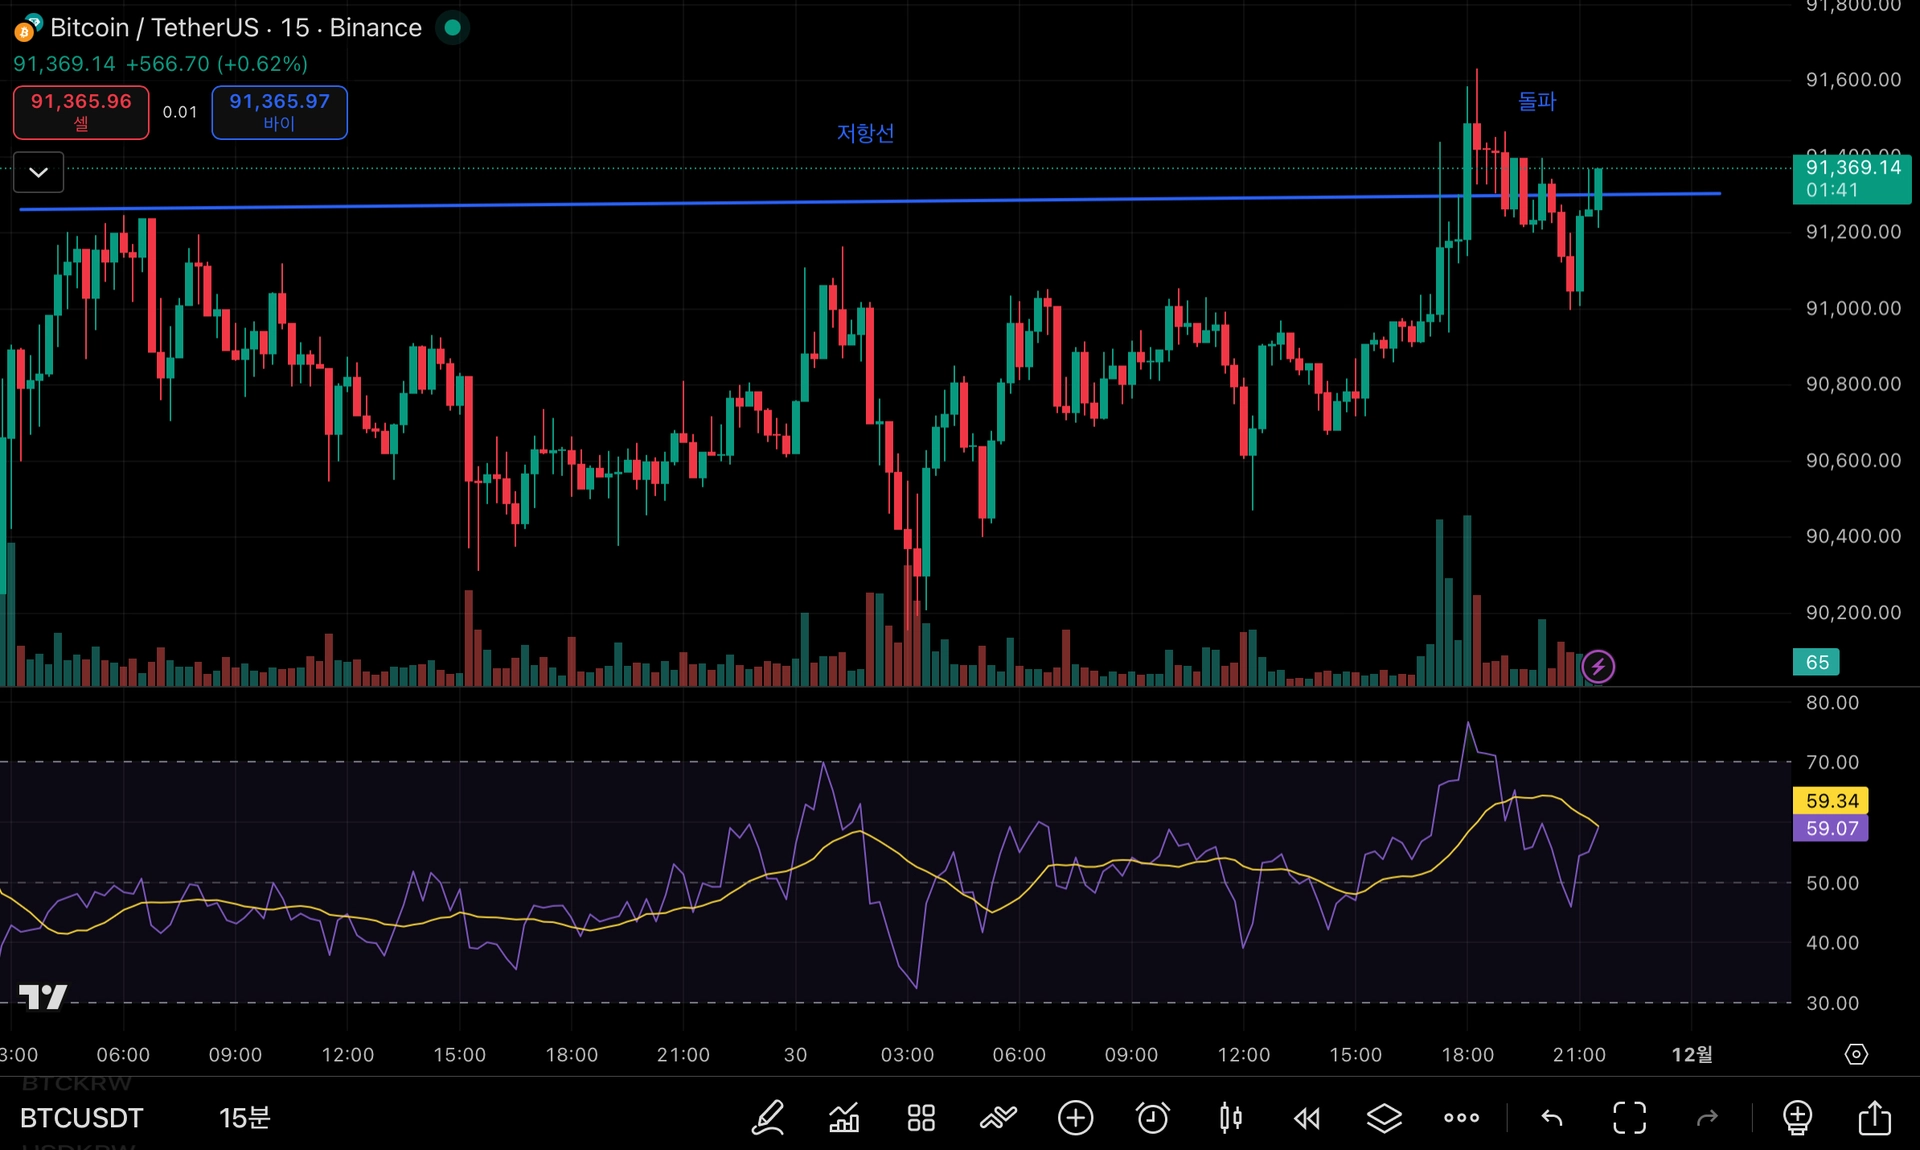Toggle fullscreen mode icon
Image resolution: width=1920 pixels, height=1150 pixels.
click(1629, 1117)
